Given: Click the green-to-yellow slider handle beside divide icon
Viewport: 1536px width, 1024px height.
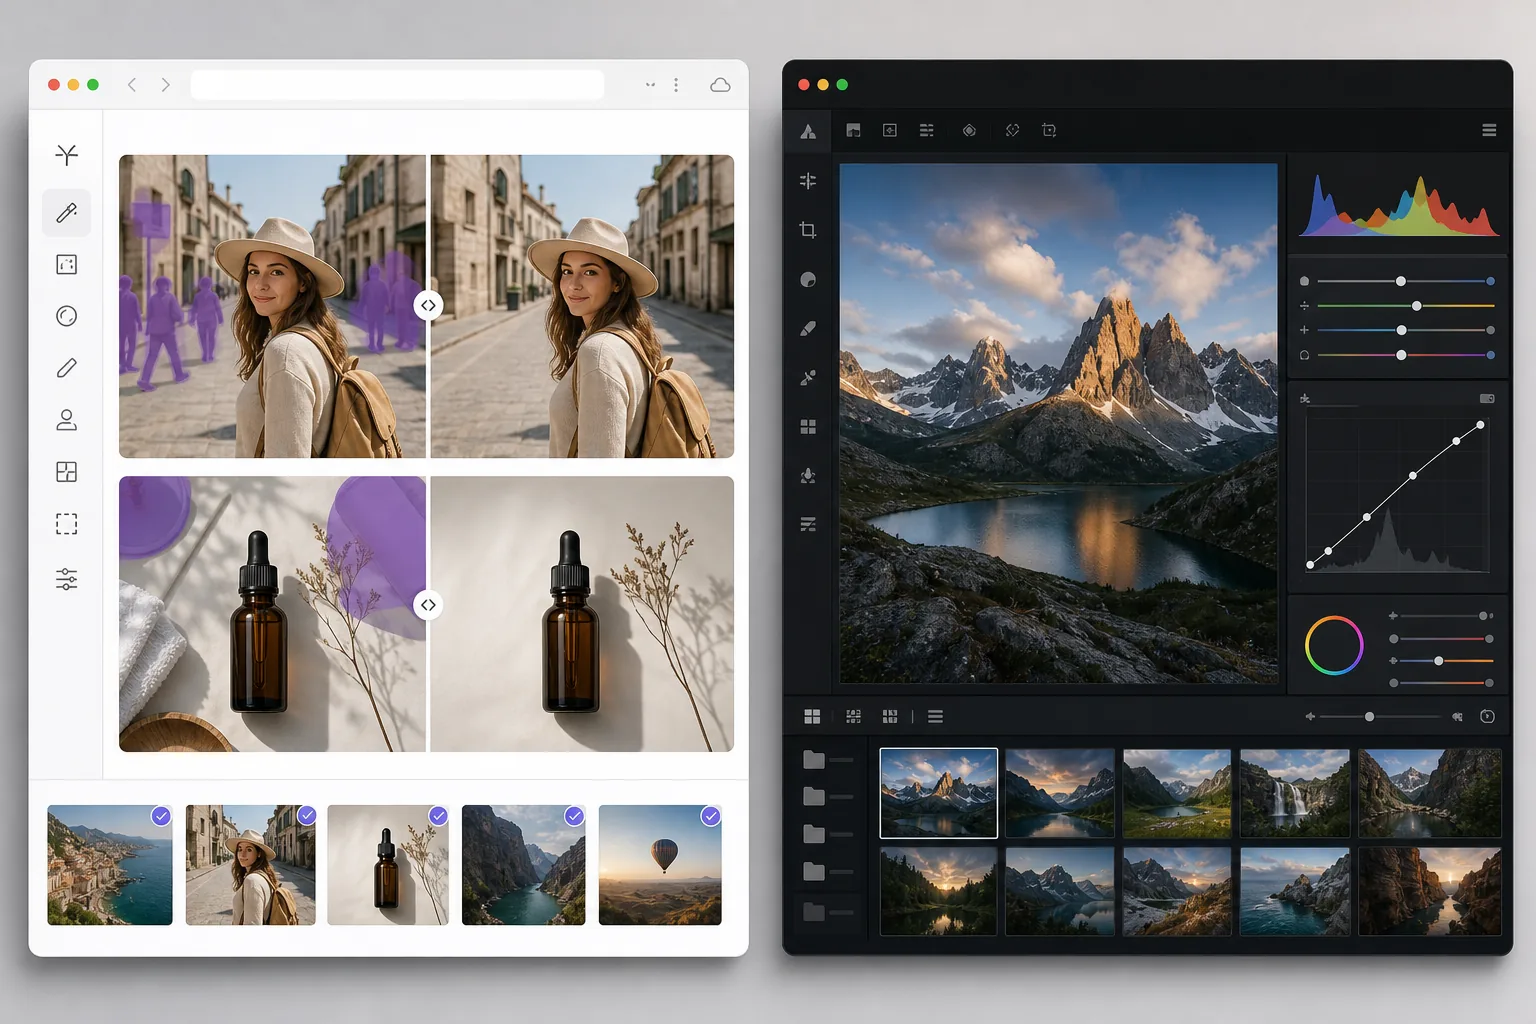Looking at the screenshot, I should [1416, 306].
